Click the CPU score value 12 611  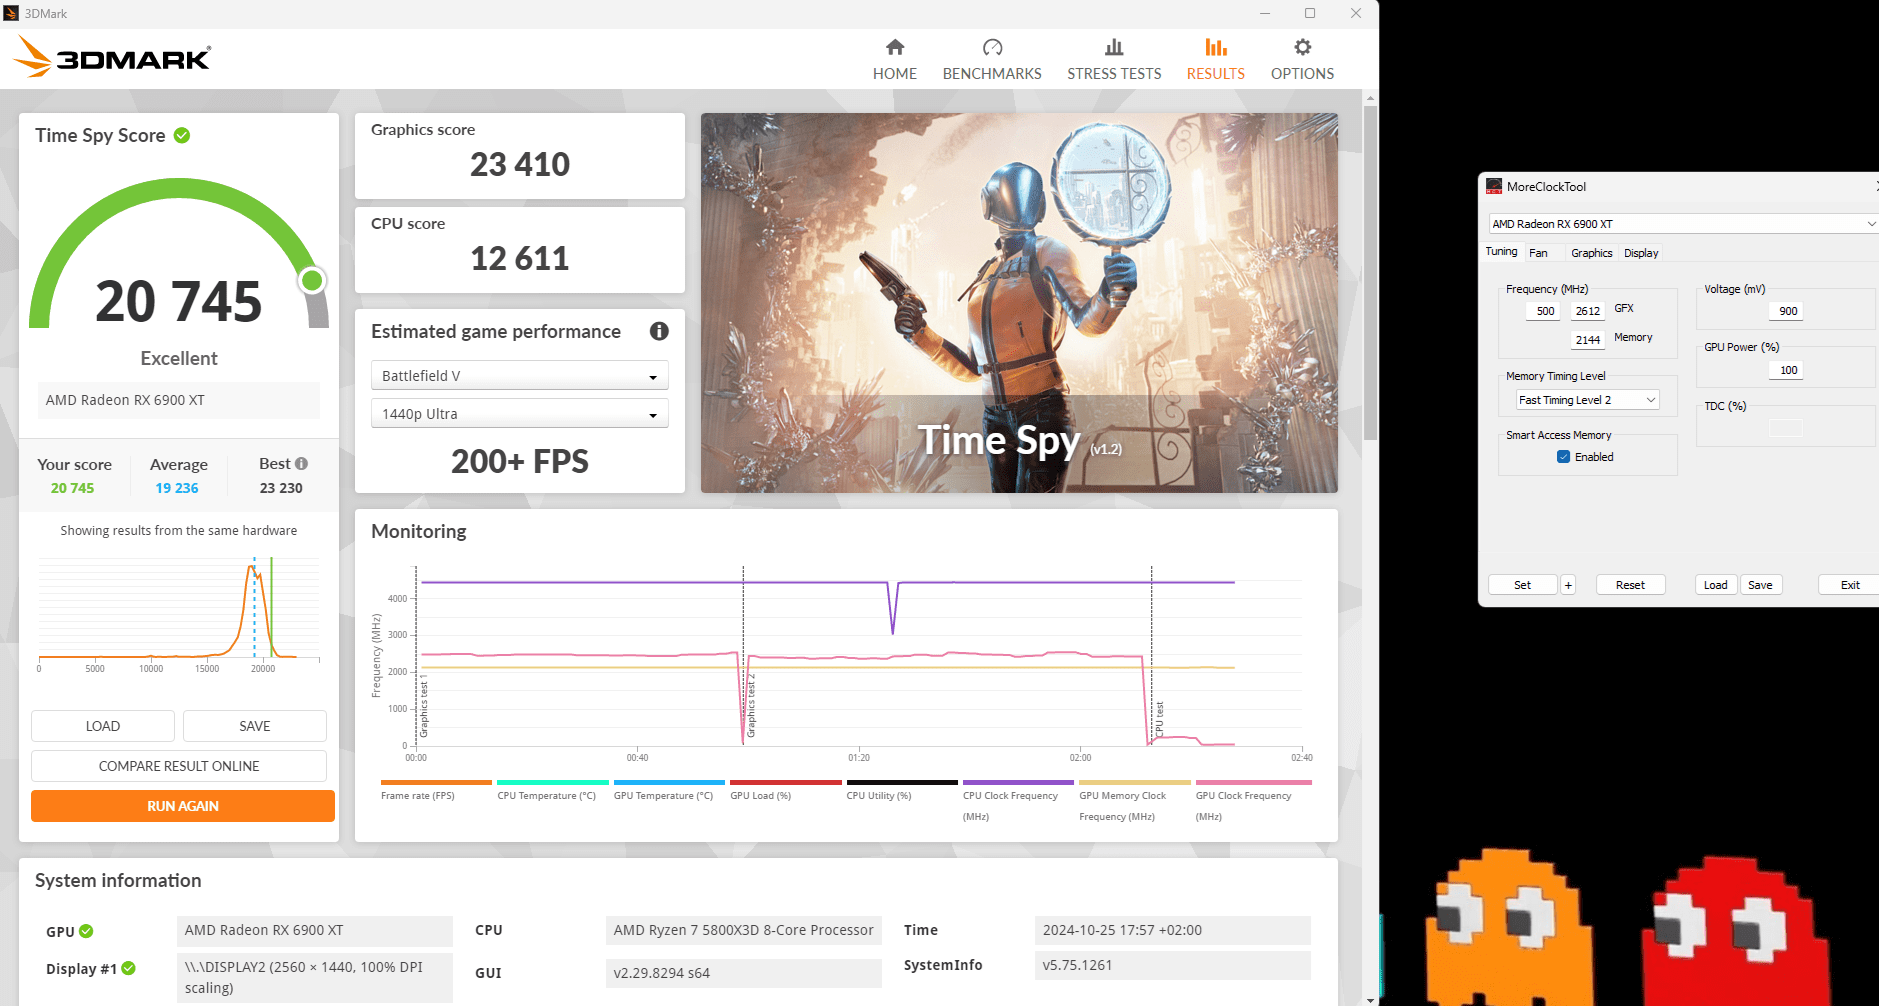click(520, 258)
